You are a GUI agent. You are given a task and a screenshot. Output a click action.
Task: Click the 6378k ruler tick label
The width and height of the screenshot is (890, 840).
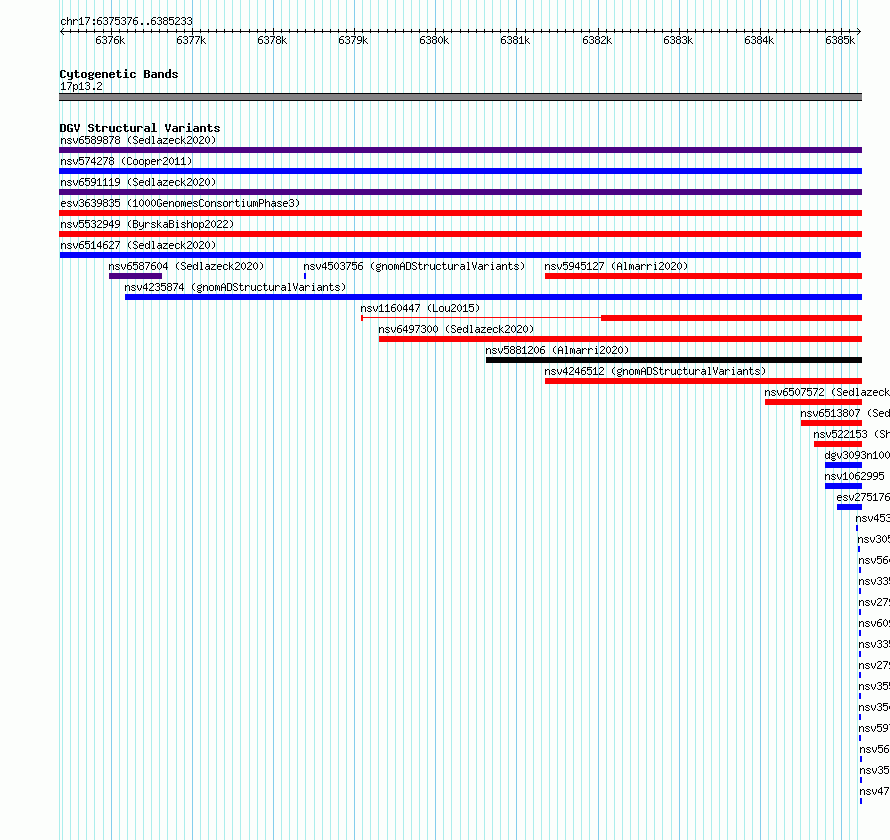point(272,40)
